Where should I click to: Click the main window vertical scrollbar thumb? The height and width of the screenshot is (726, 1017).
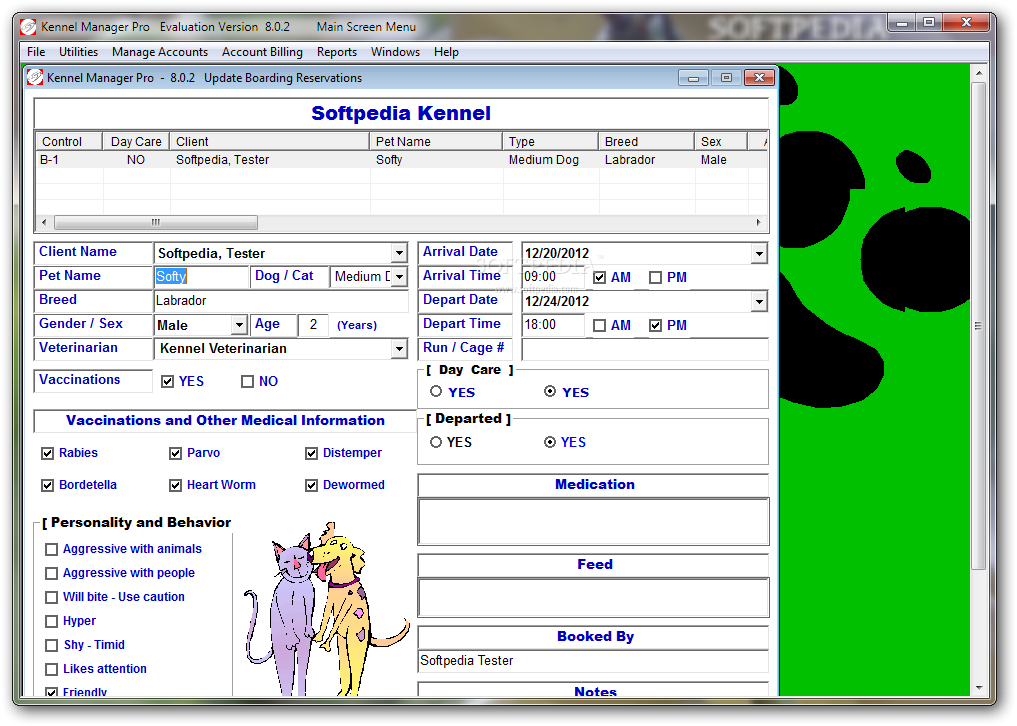(977, 326)
